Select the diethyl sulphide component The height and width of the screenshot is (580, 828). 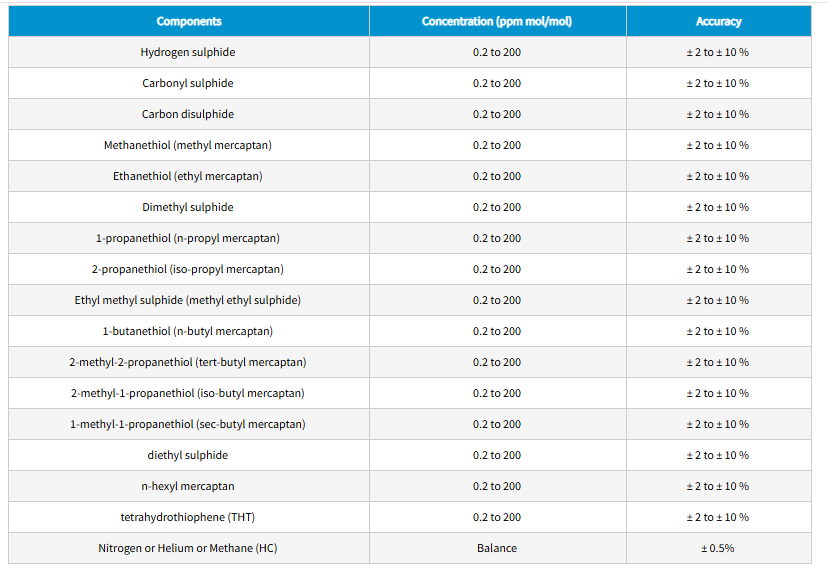[x=188, y=455]
